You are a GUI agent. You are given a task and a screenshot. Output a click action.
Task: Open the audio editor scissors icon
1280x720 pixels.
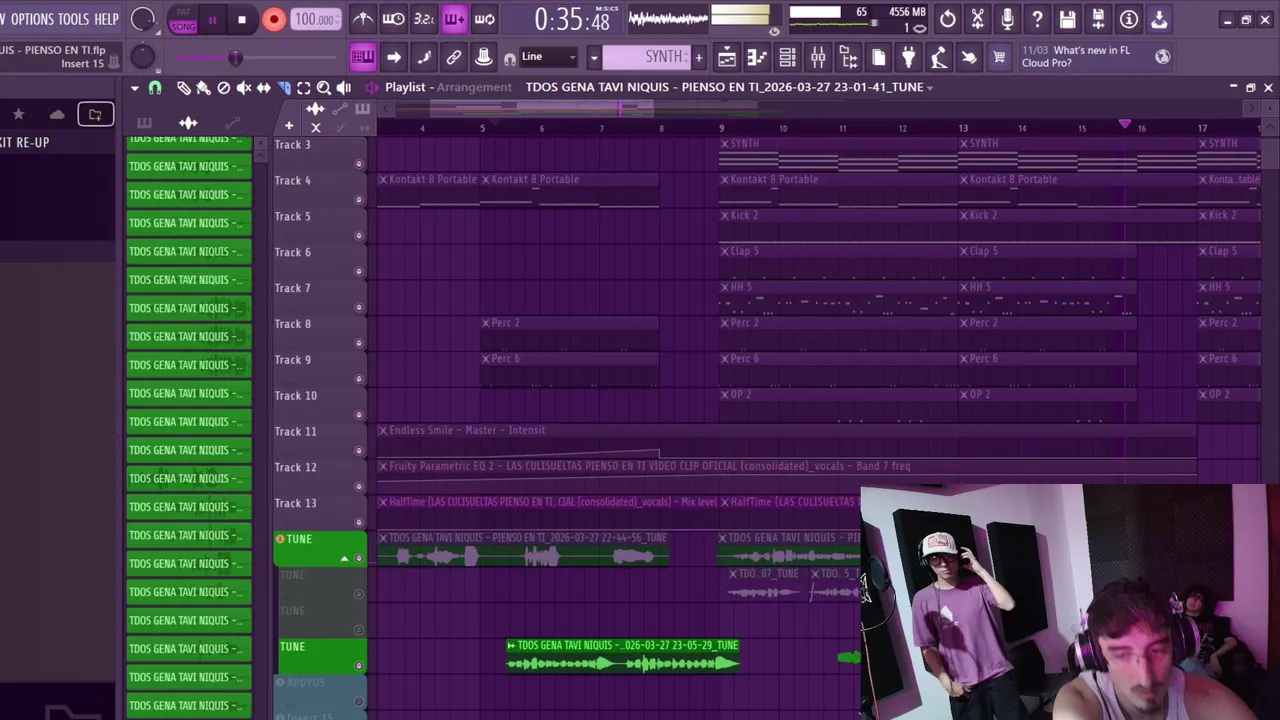click(x=977, y=19)
